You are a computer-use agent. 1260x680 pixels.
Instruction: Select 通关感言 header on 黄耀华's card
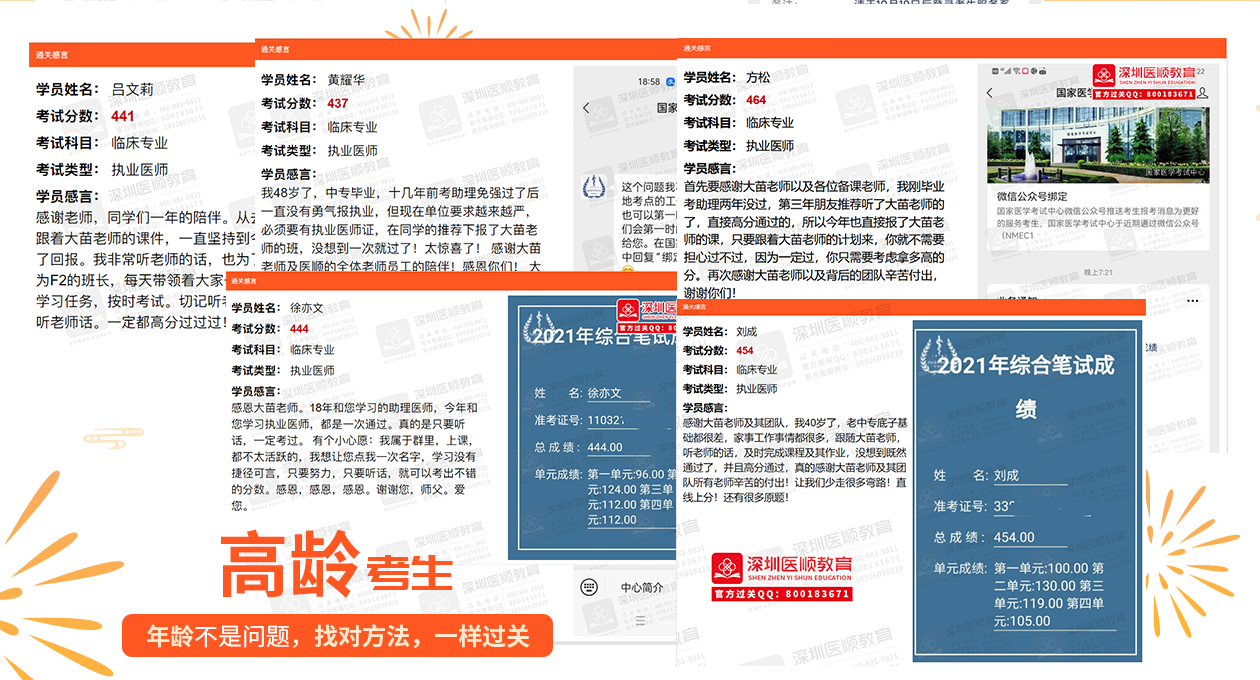click(x=275, y=49)
